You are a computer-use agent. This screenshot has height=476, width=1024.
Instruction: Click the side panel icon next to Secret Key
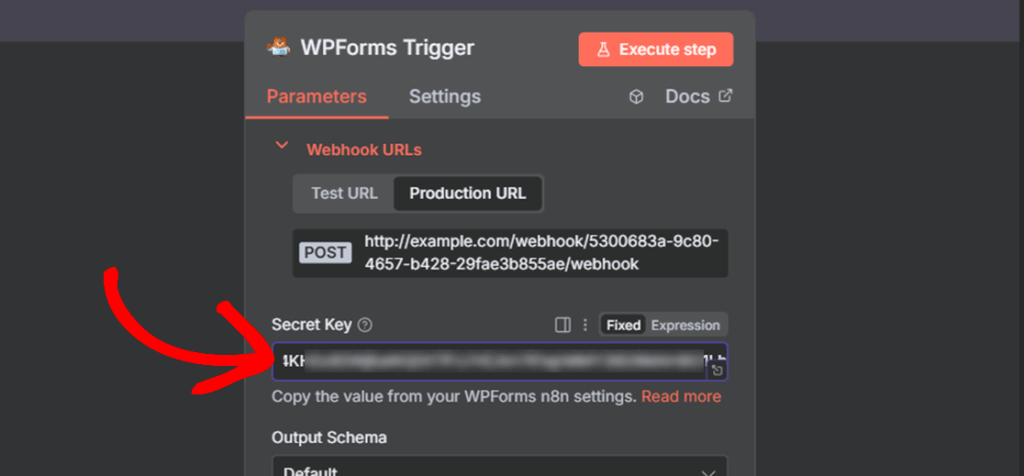tap(563, 325)
